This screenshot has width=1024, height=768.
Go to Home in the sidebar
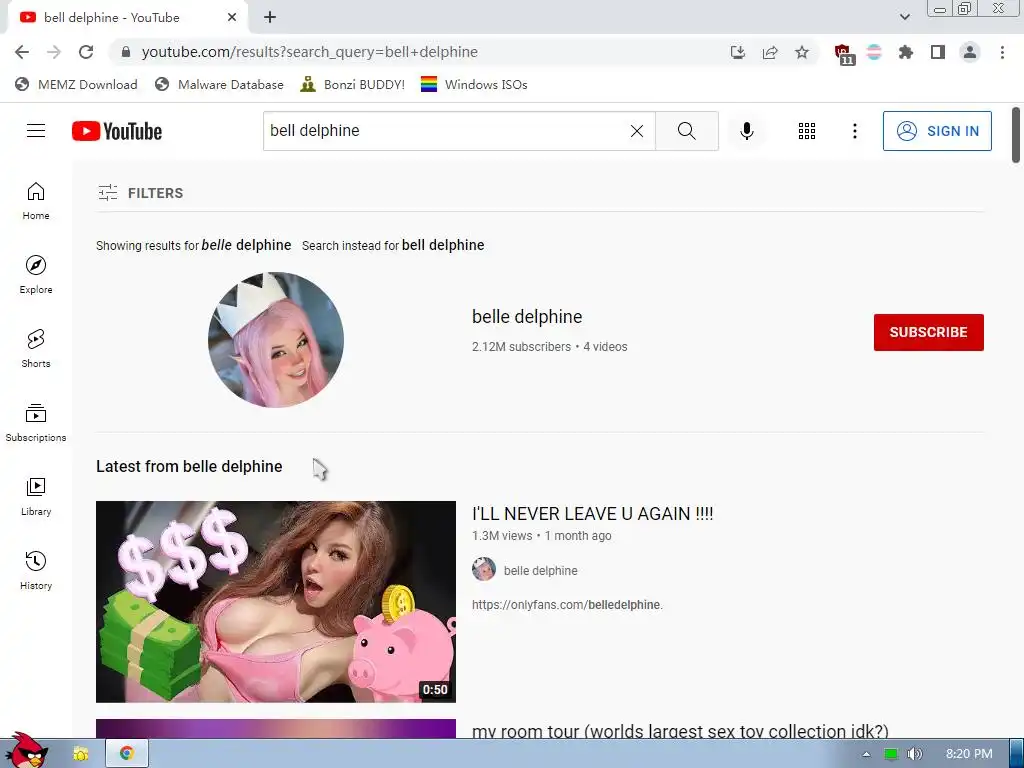tap(36, 201)
